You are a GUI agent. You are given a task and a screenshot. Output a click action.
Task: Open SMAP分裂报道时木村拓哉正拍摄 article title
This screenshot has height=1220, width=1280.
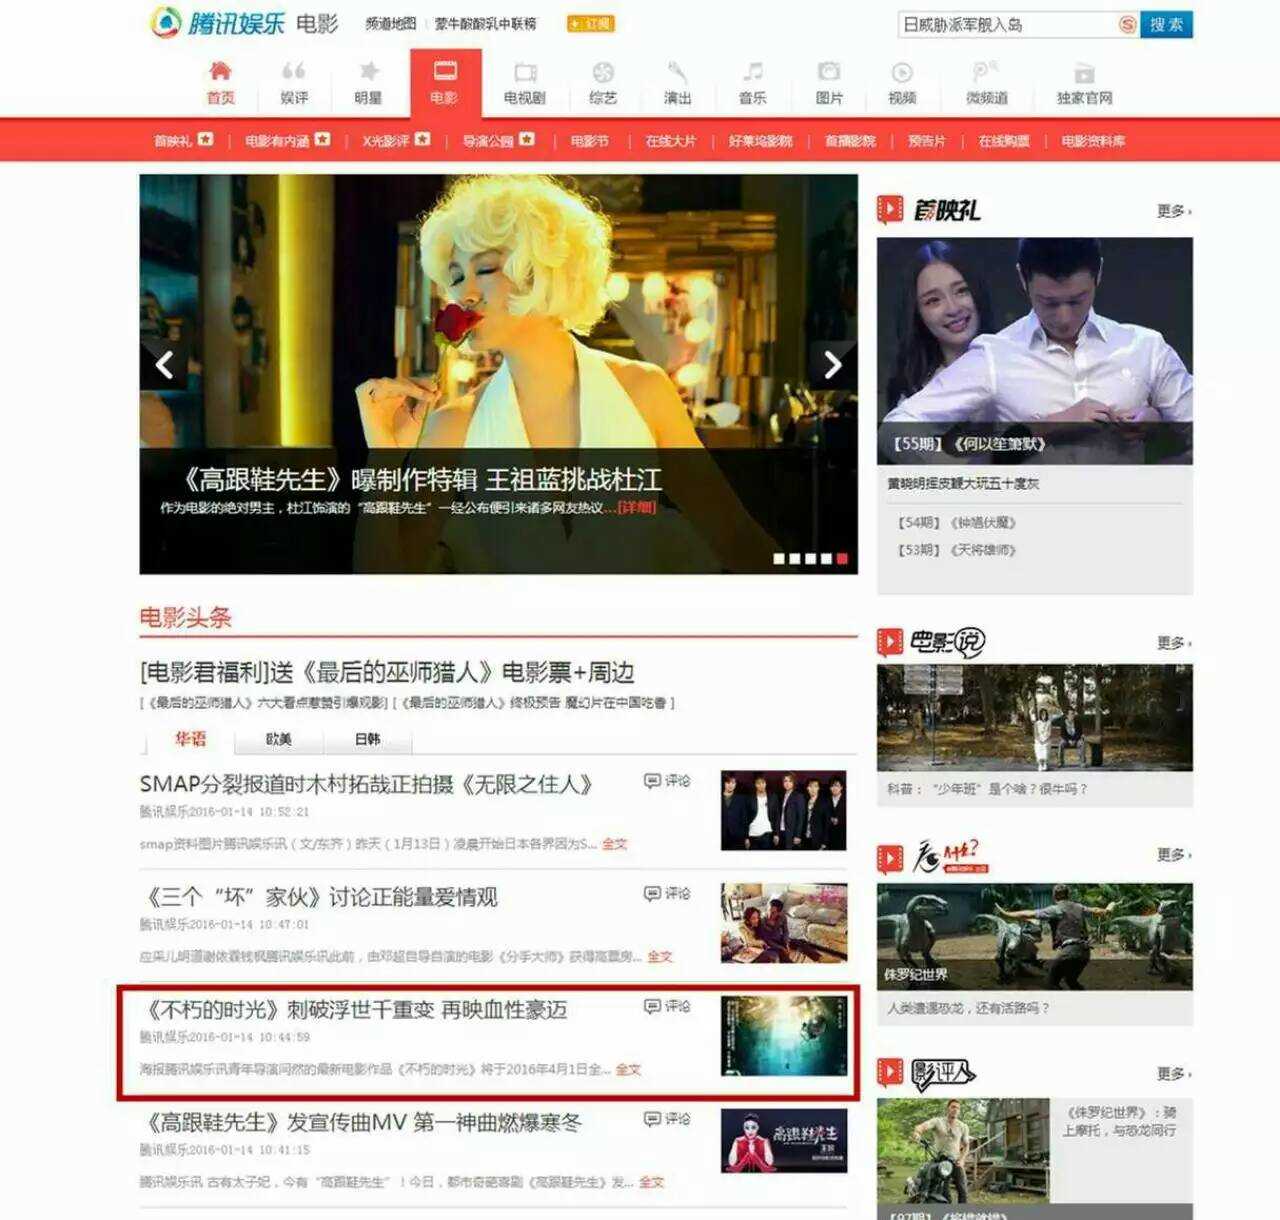point(366,784)
